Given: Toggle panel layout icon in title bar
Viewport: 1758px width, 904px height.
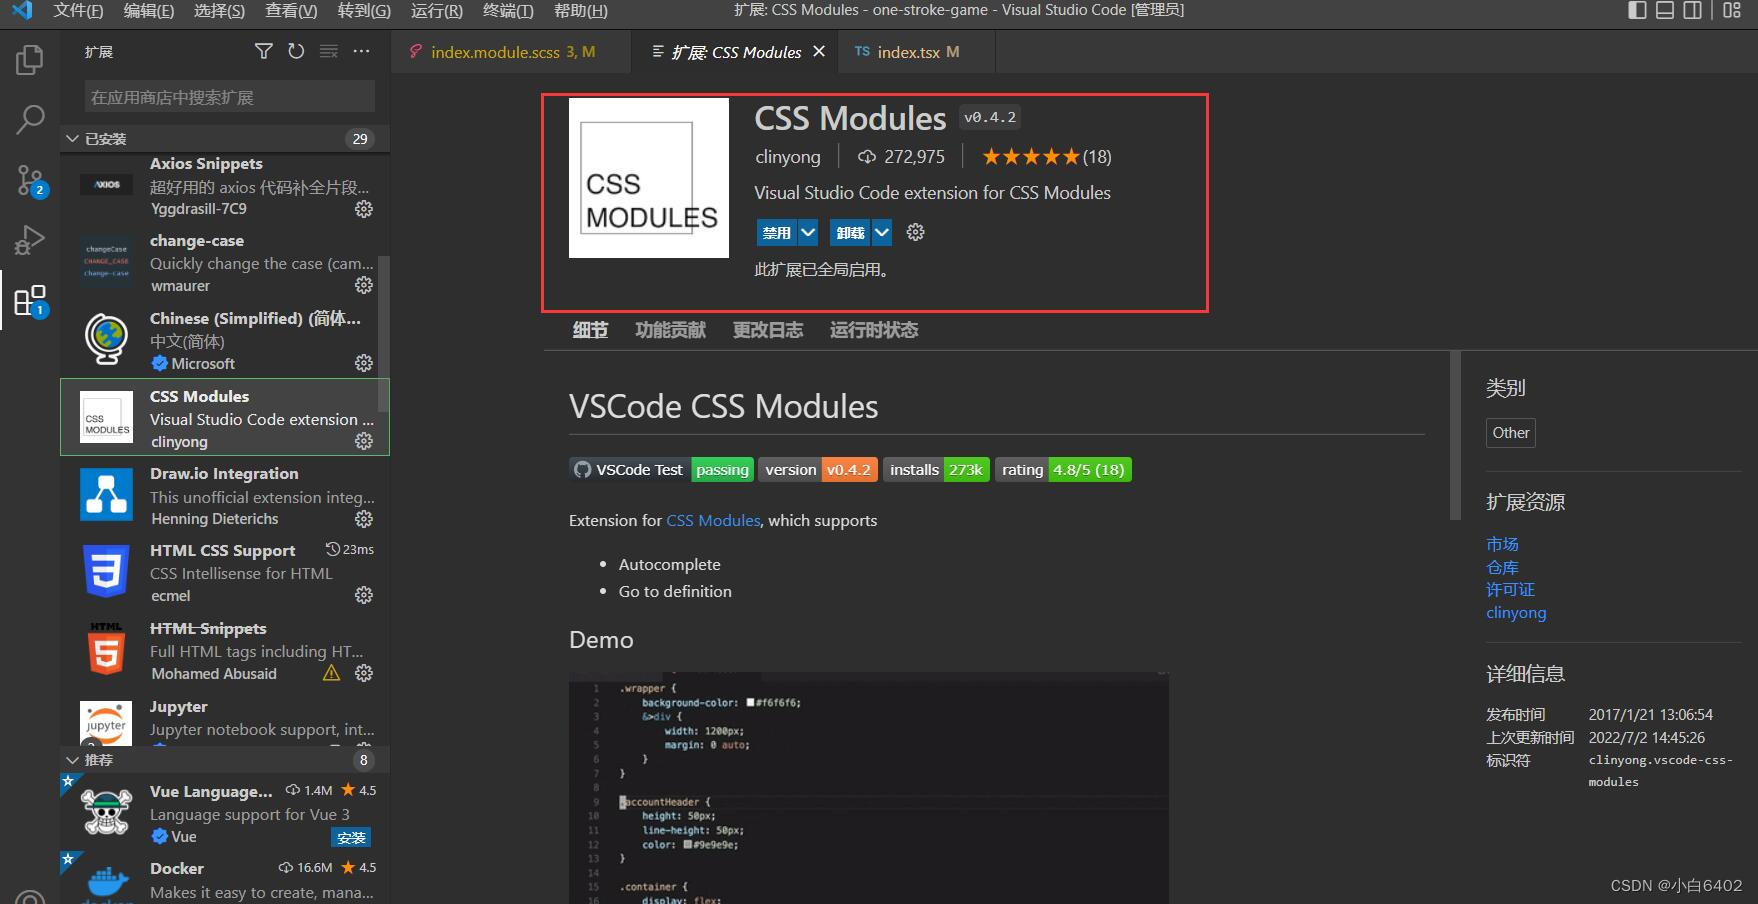Looking at the screenshot, I should pyautogui.click(x=1665, y=10).
